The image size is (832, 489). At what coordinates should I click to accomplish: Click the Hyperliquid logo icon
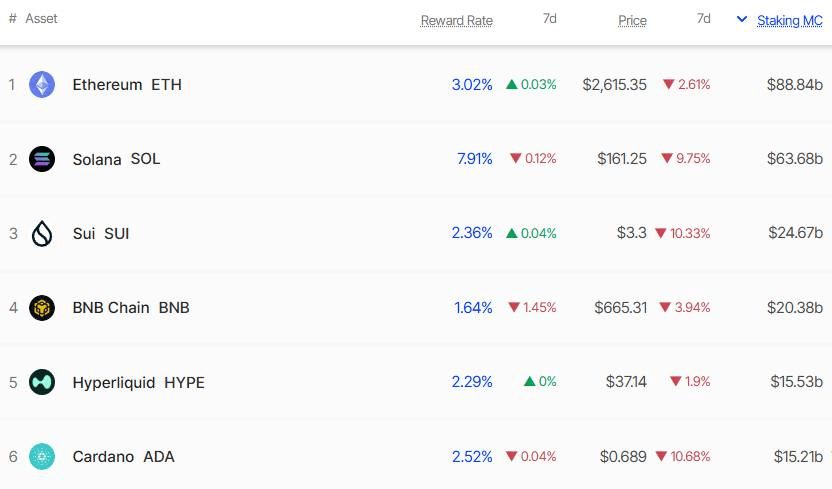pos(42,382)
